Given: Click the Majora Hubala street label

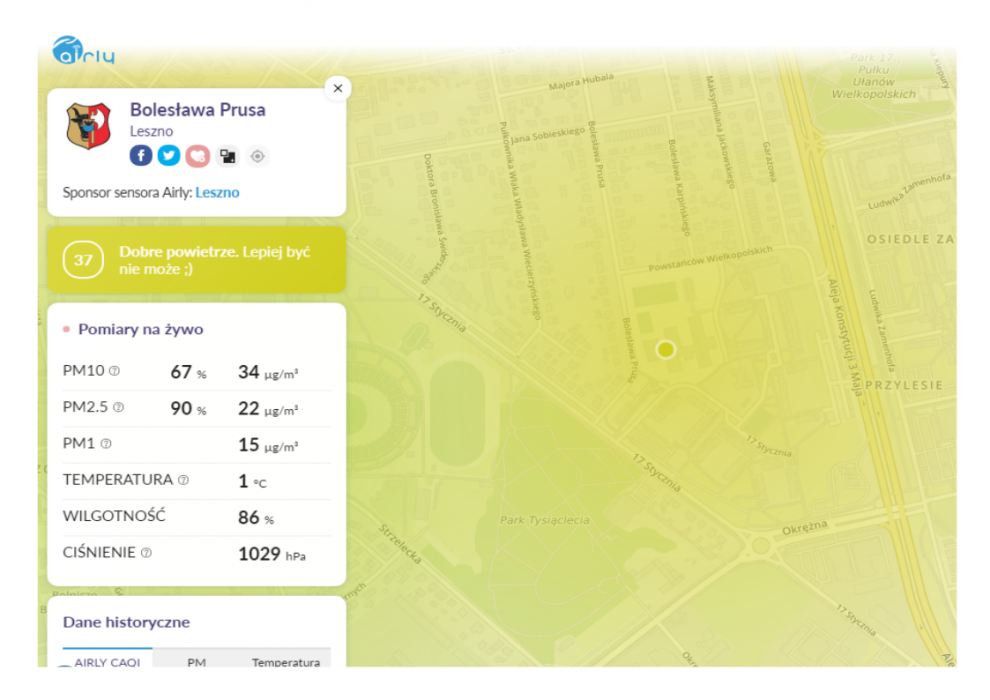Looking at the screenshot, I should tap(581, 81).
